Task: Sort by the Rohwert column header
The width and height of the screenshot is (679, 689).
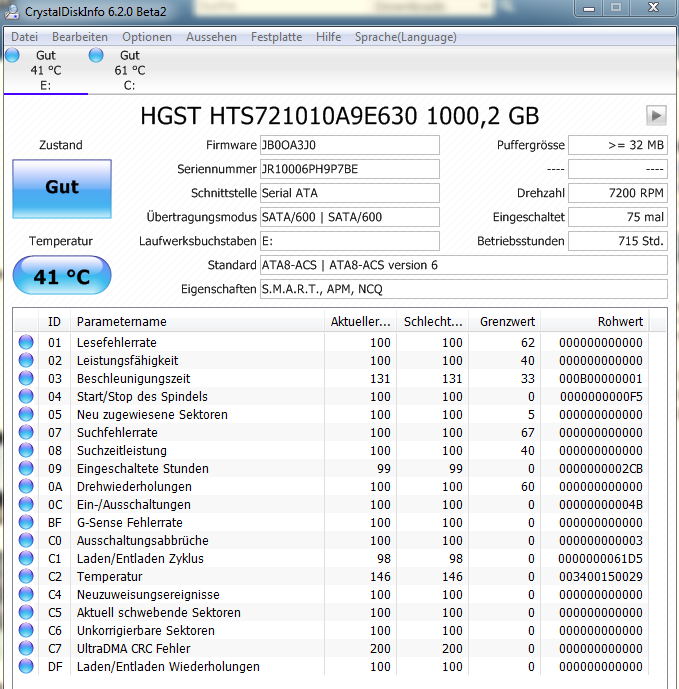Action: (595, 322)
